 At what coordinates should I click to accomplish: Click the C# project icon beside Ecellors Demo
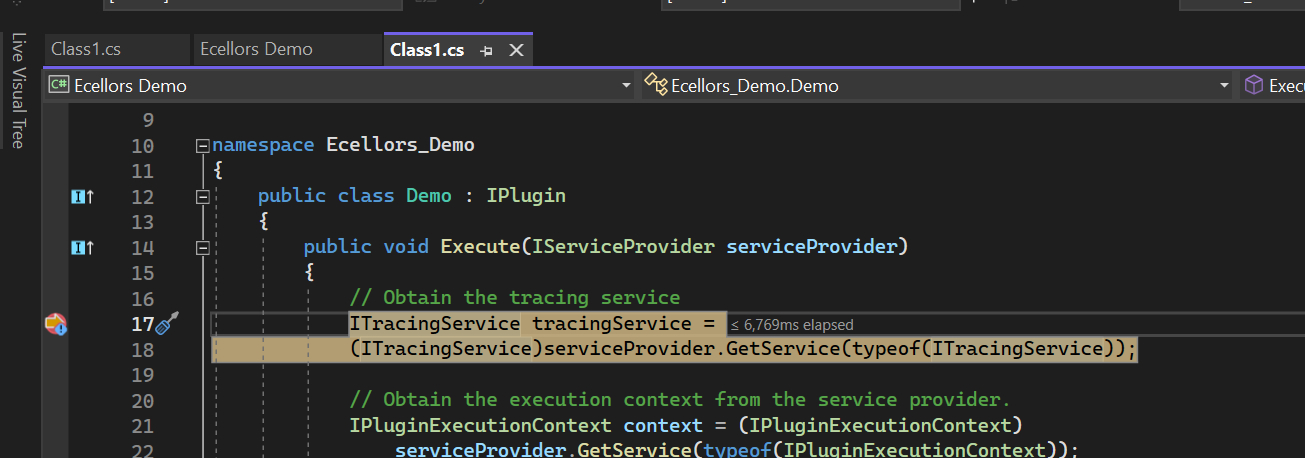pyautogui.click(x=59, y=85)
